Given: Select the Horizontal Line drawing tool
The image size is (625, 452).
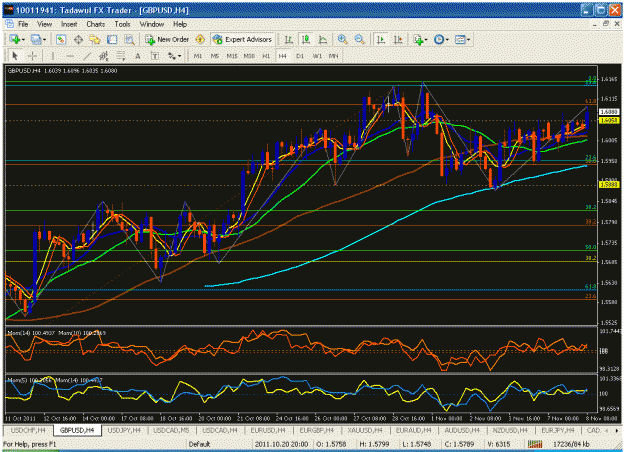Looking at the screenshot, I should [70, 56].
